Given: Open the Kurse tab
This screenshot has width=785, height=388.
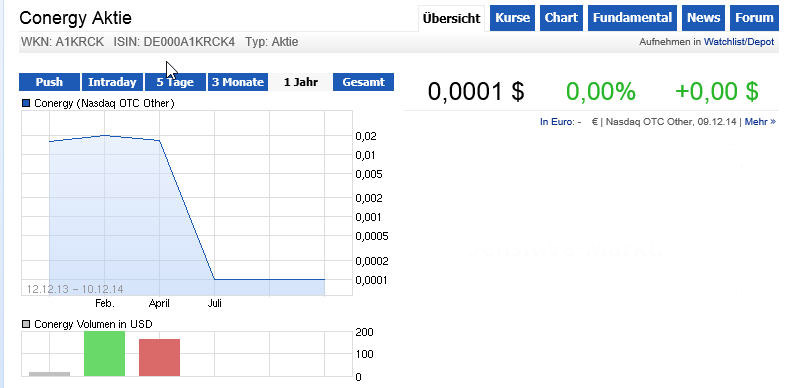Looking at the screenshot, I should [512, 18].
